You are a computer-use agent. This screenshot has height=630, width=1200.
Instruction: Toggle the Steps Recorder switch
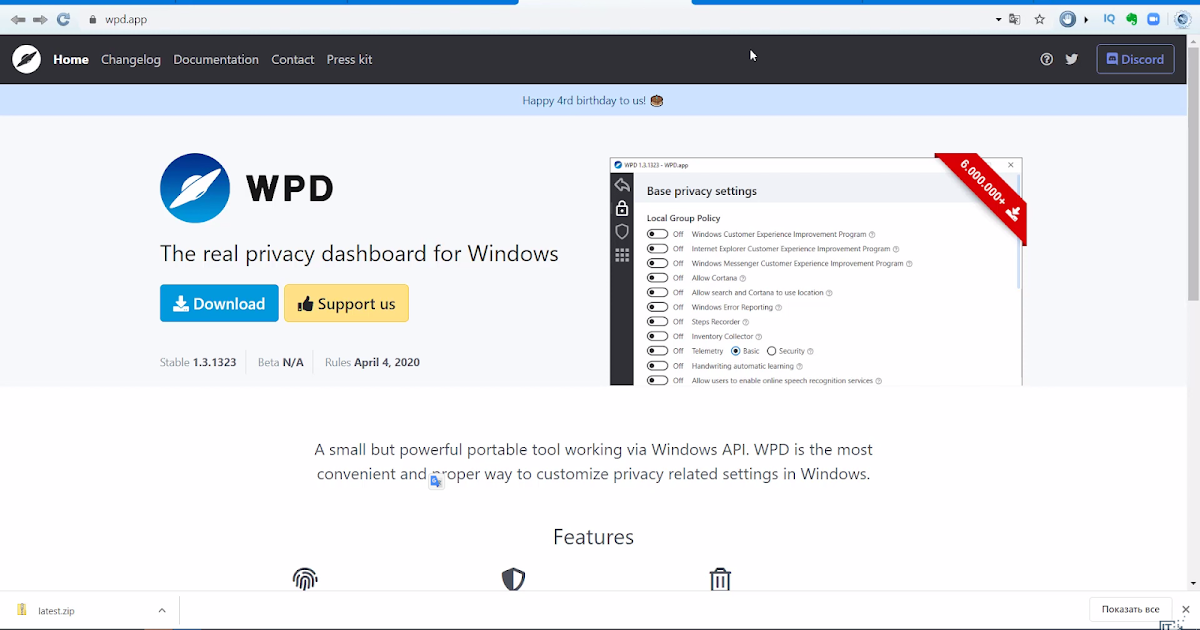[x=657, y=322]
